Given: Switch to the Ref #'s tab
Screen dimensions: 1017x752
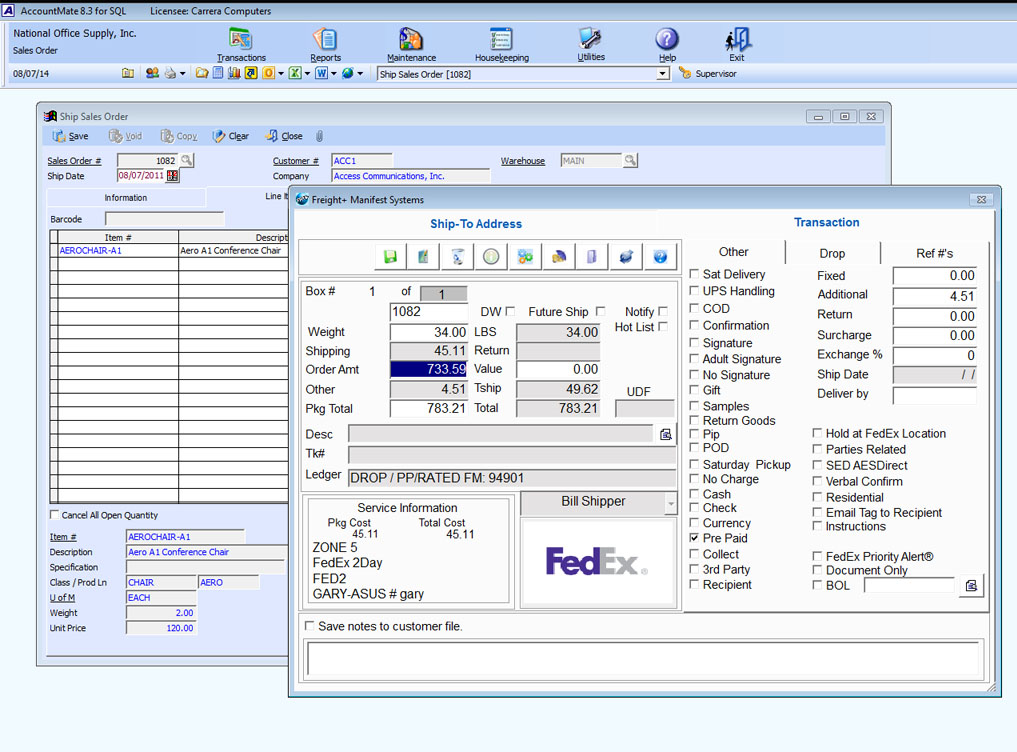Looking at the screenshot, I should [935, 254].
